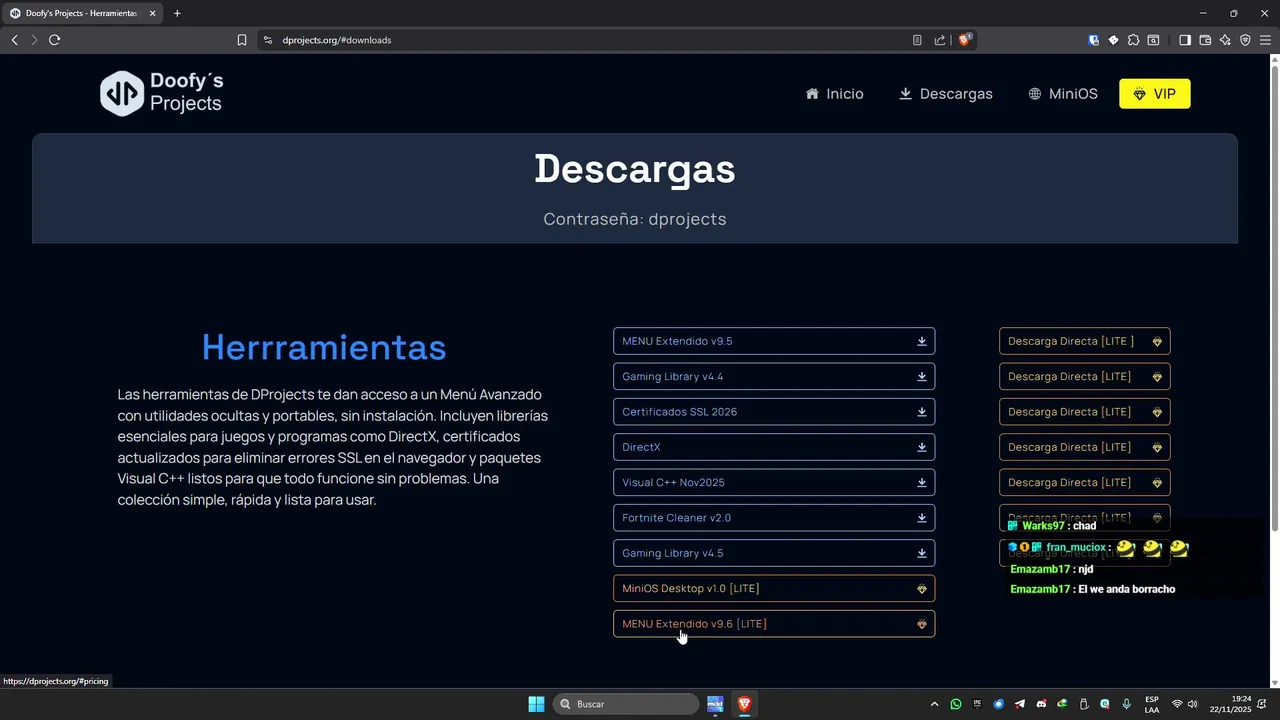
Task: Click Descarga Directa beside Gaming Library v4.4
Action: tap(1084, 376)
